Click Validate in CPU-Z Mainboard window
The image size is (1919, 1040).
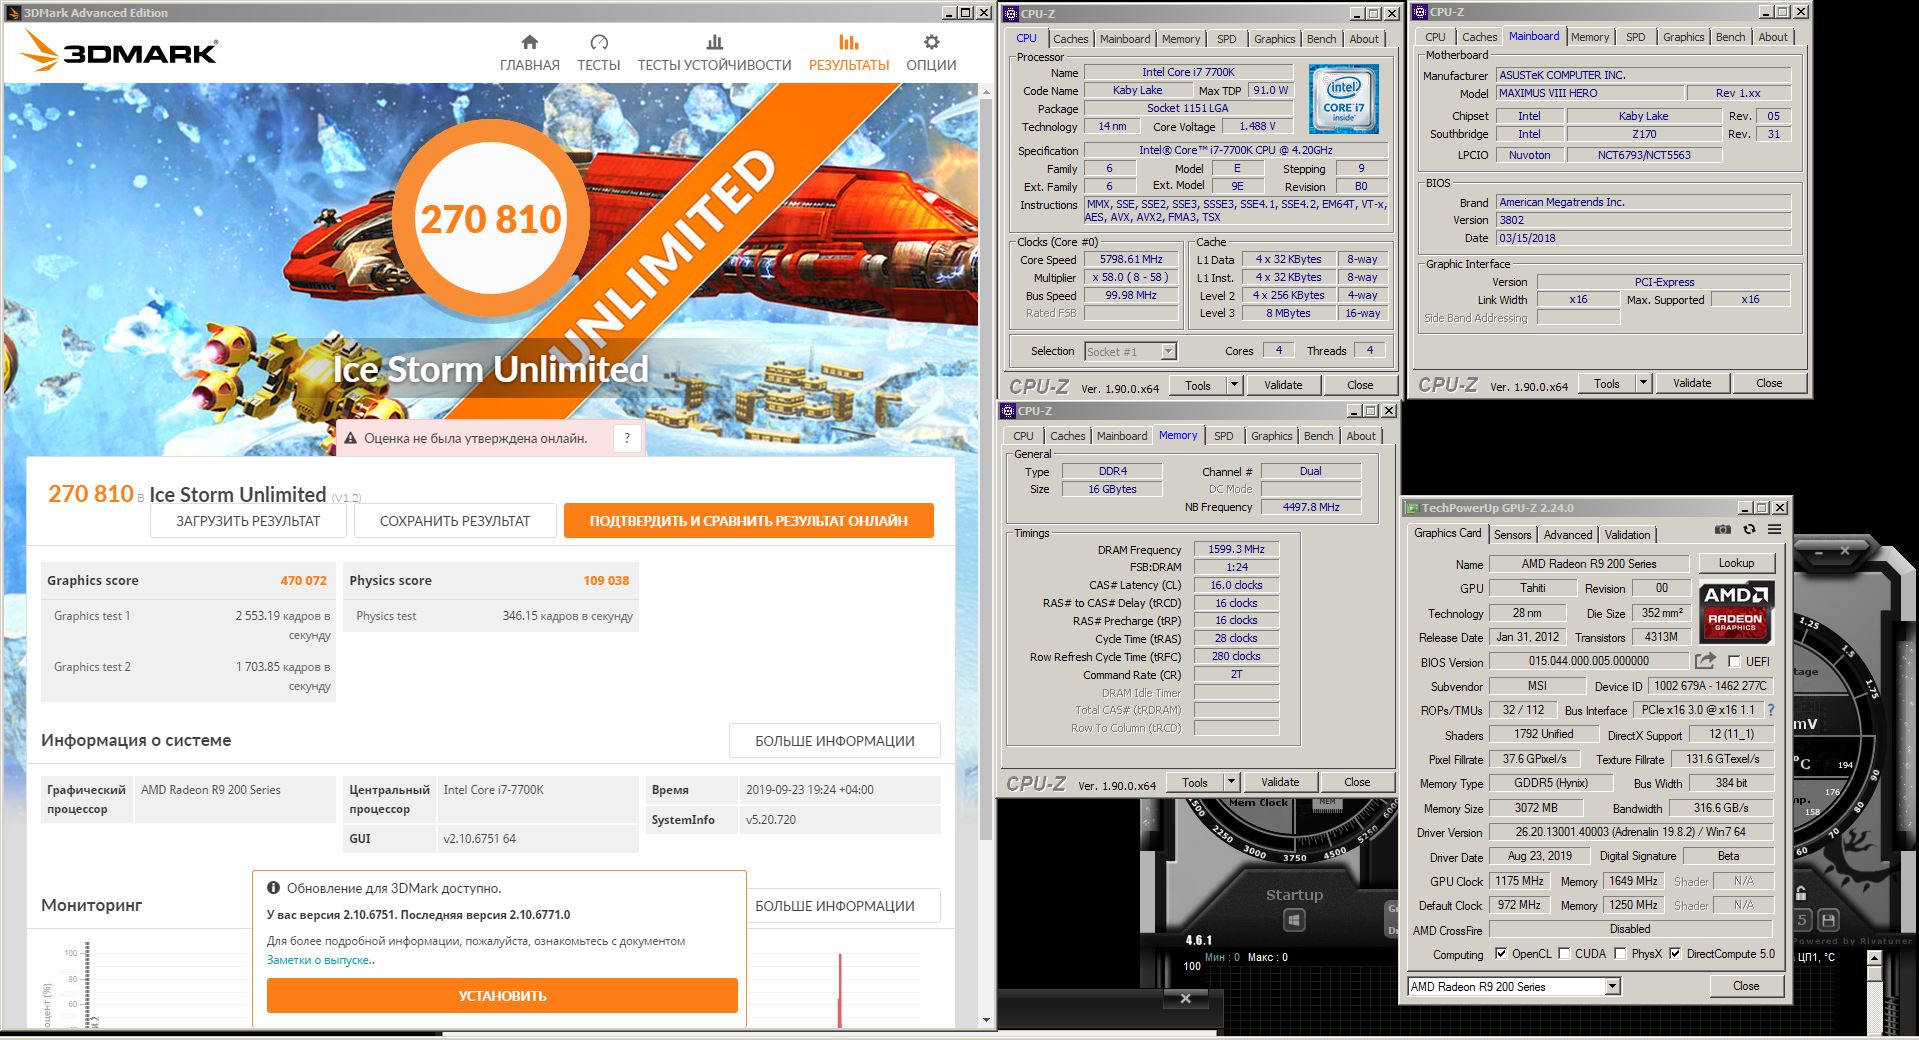click(1692, 383)
